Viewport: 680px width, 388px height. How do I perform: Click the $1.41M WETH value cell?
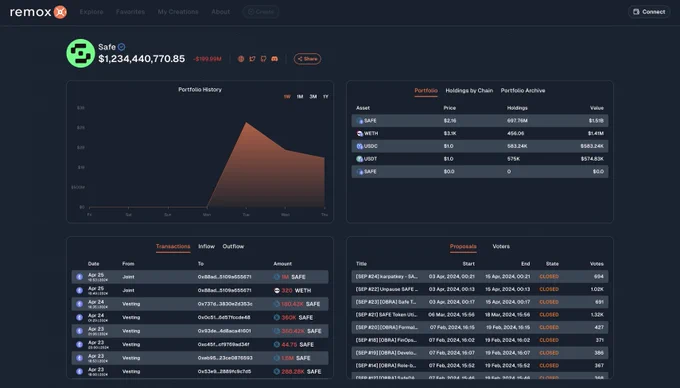(595, 134)
